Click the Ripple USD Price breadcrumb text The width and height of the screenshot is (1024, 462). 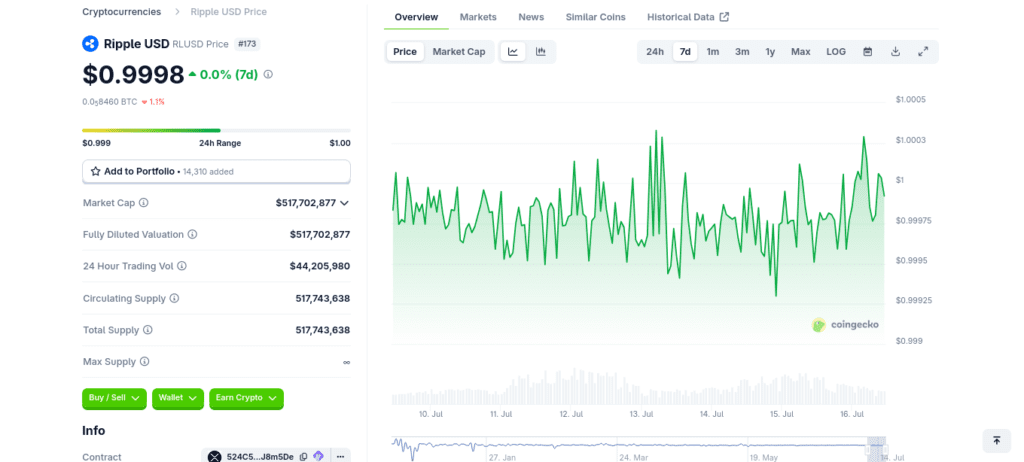coord(229,12)
